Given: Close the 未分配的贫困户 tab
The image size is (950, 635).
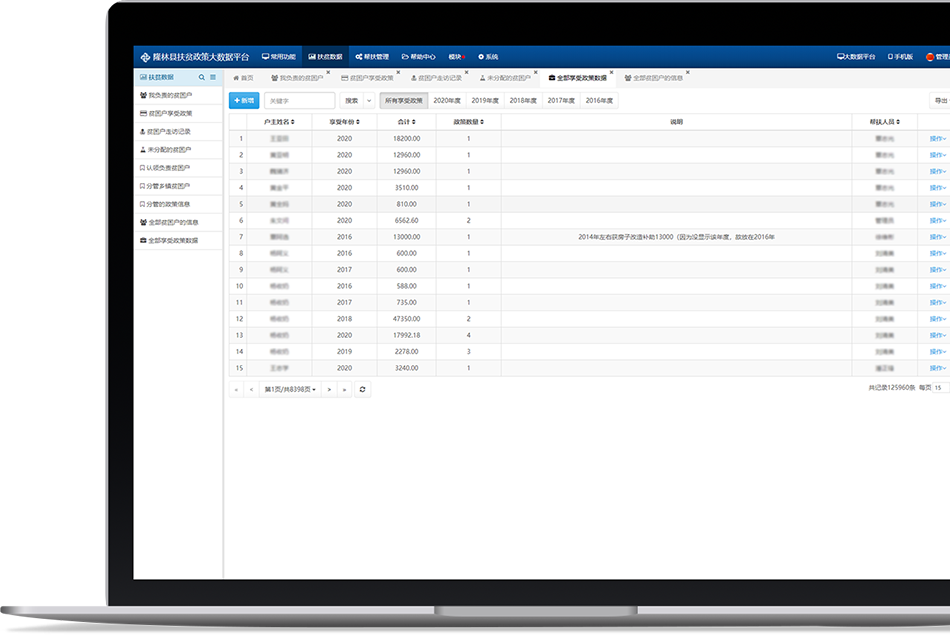Looking at the screenshot, I should [x=536, y=73].
